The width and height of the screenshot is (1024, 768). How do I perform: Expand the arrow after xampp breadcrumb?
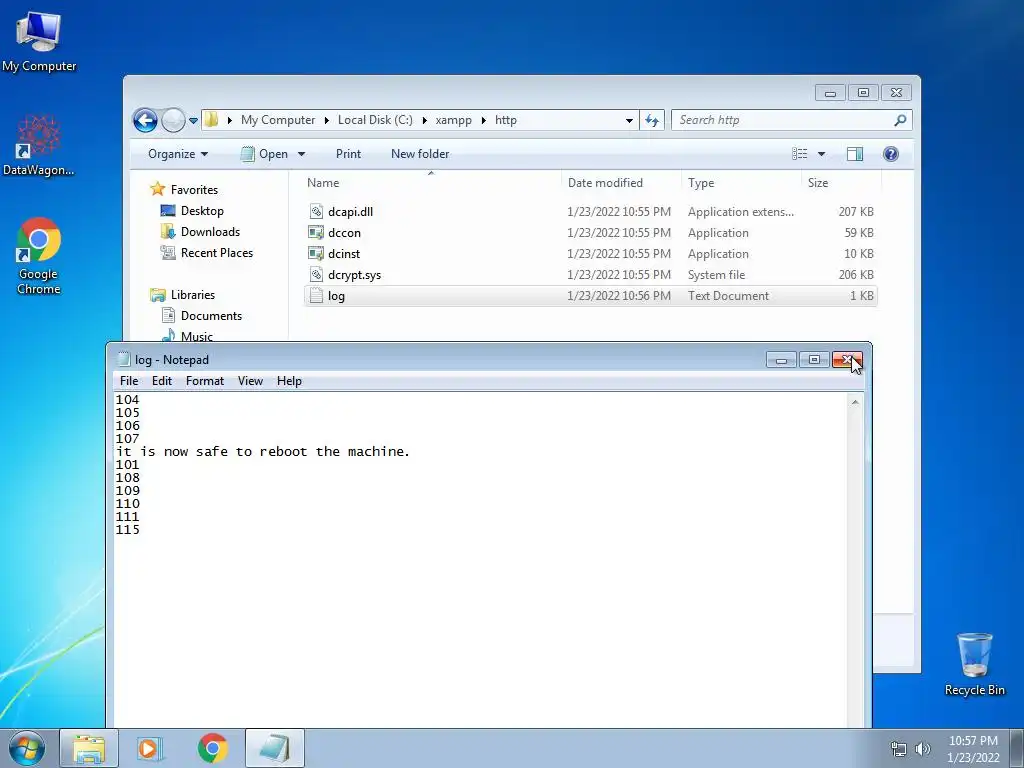coord(484,120)
